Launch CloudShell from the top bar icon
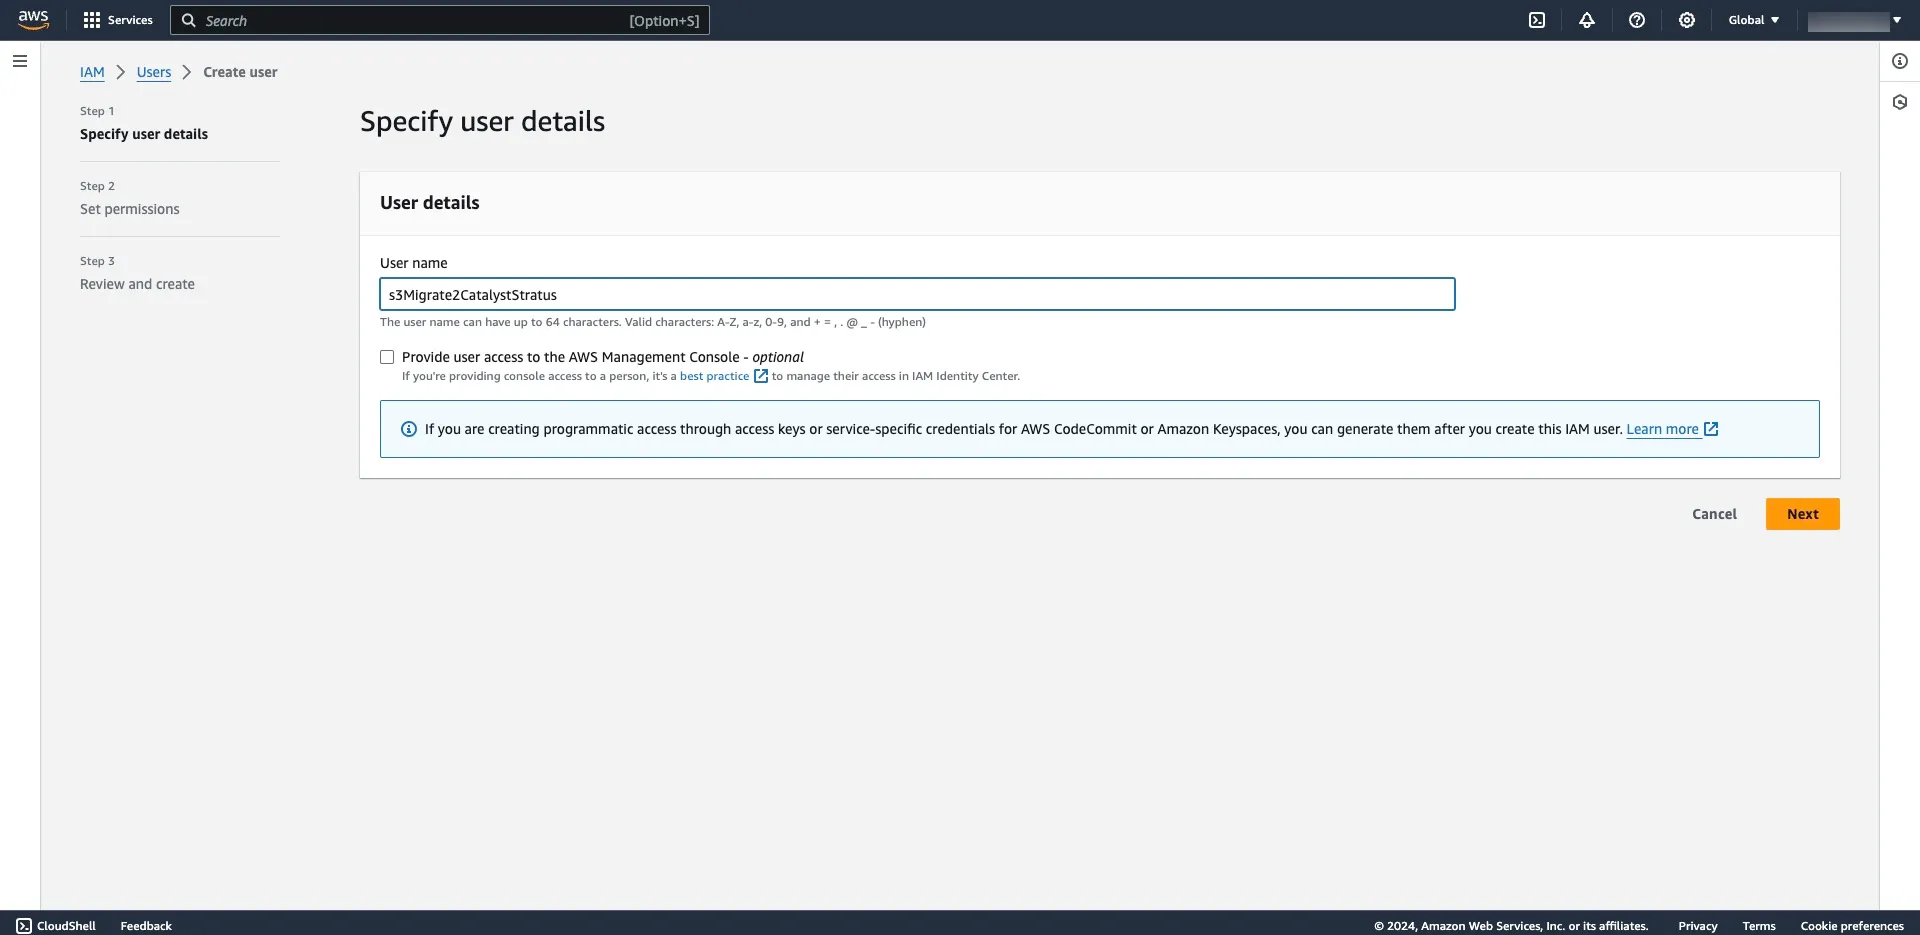 tap(1537, 20)
